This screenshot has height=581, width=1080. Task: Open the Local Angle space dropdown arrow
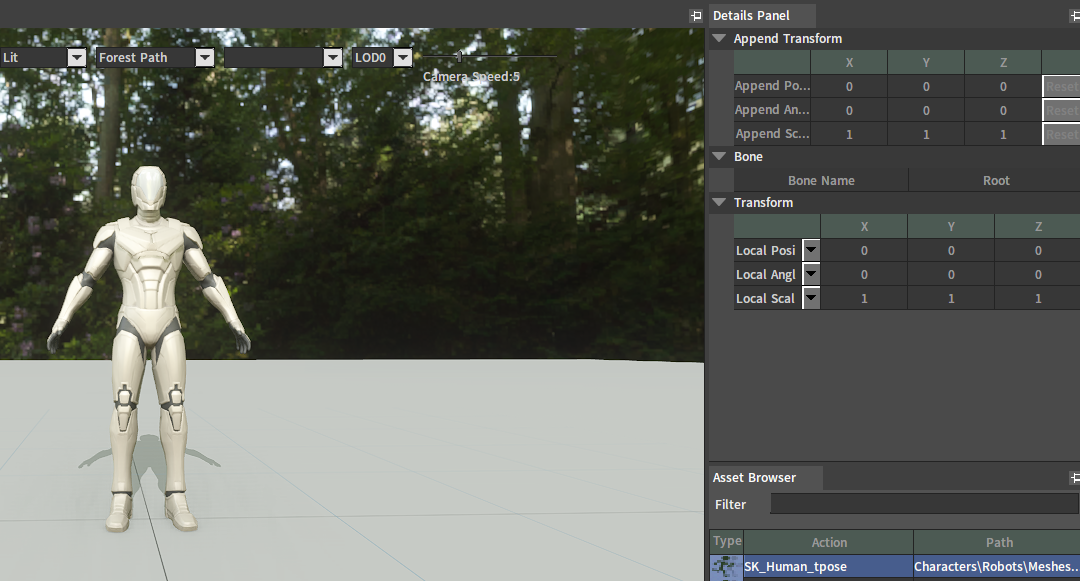point(811,274)
